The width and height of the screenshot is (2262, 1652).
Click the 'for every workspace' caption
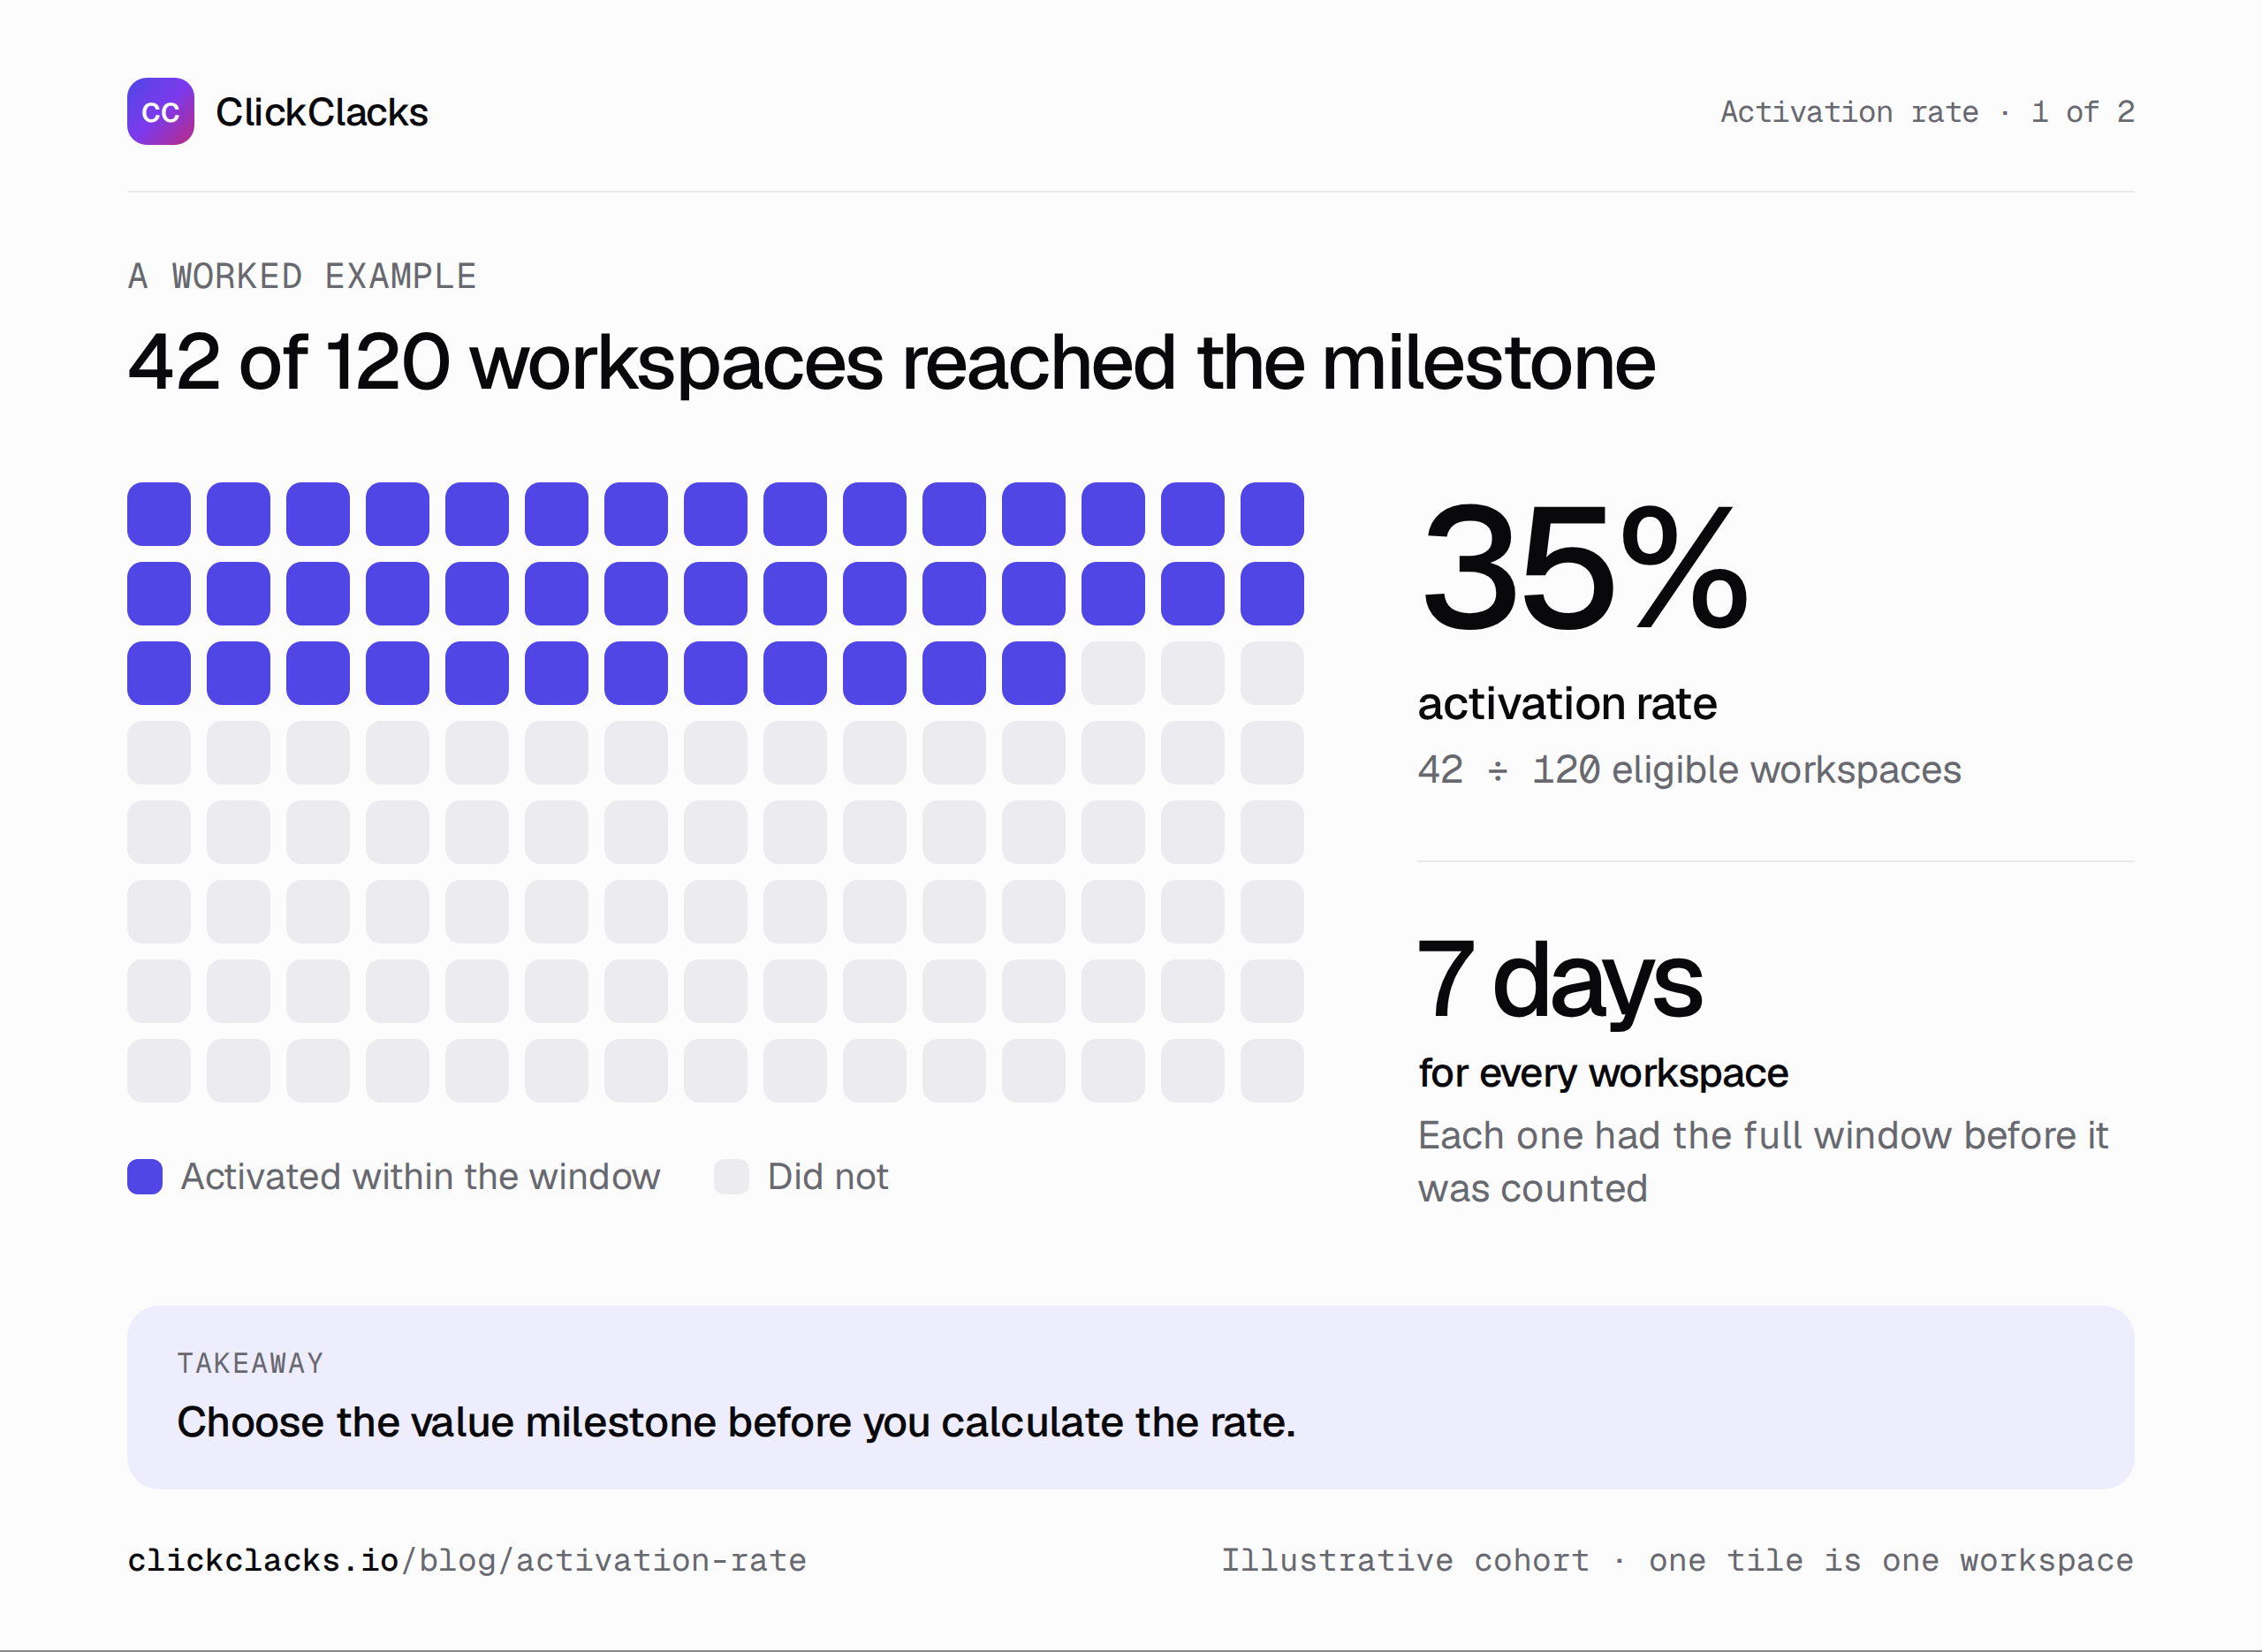(x=1603, y=1073)
